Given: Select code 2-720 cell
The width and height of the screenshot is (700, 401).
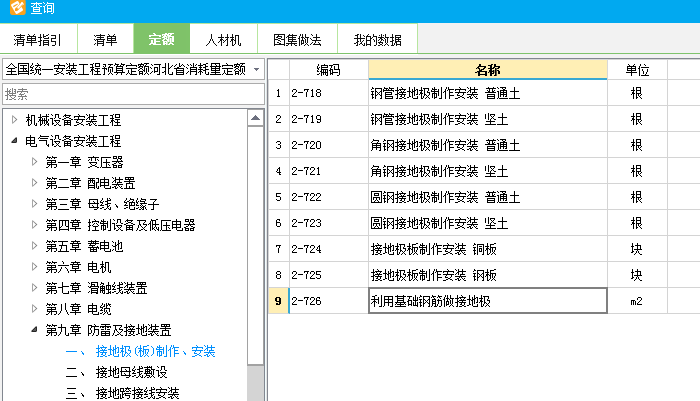Looking at the screenshot, I should pos(329,145).
